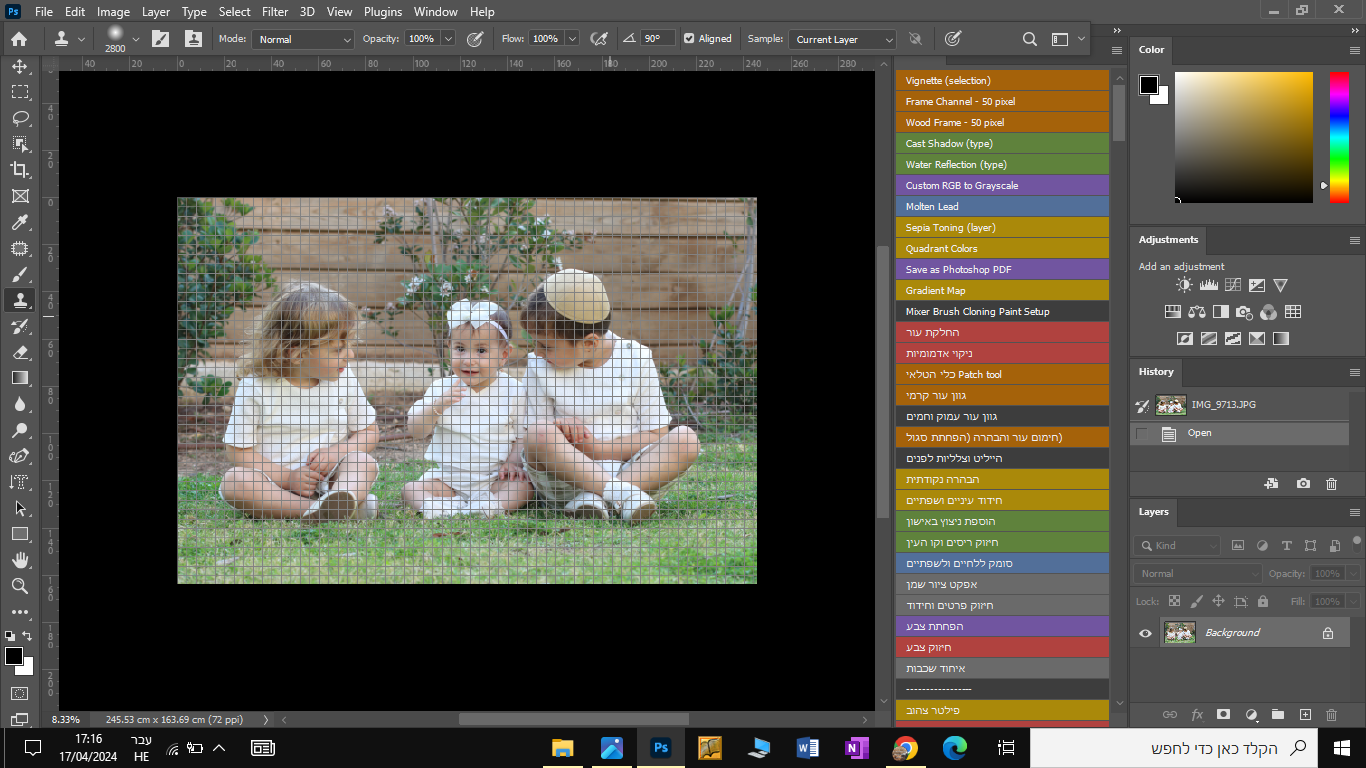The height and width of the screenshot is (768, 1366).
Task: Select the Zoom tool
Action: coord(19,586)
